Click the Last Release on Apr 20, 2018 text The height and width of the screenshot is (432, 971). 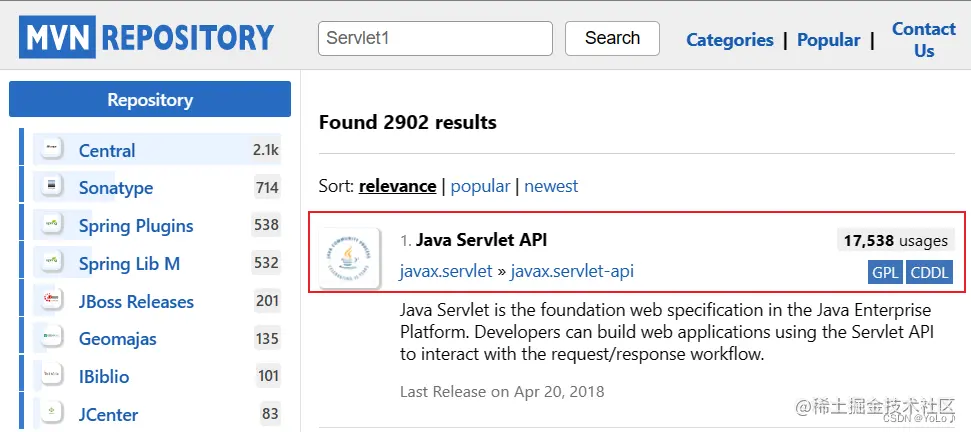502,392
